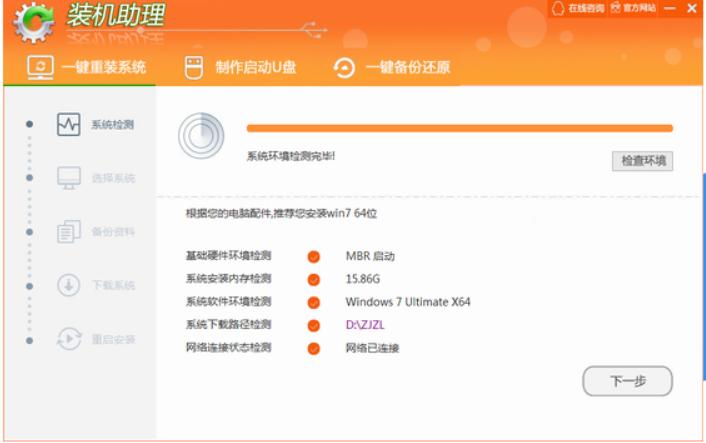Click the orange detection progress bar
706x443 pixels.
[460, 129]
